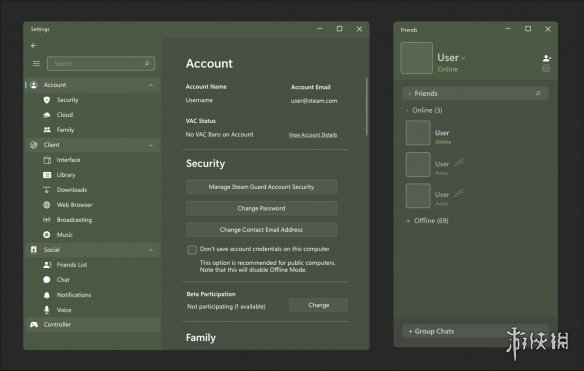The image size is (584, 371).
Task: Click the Library icon in sidebar
Action: click(47, 175)
